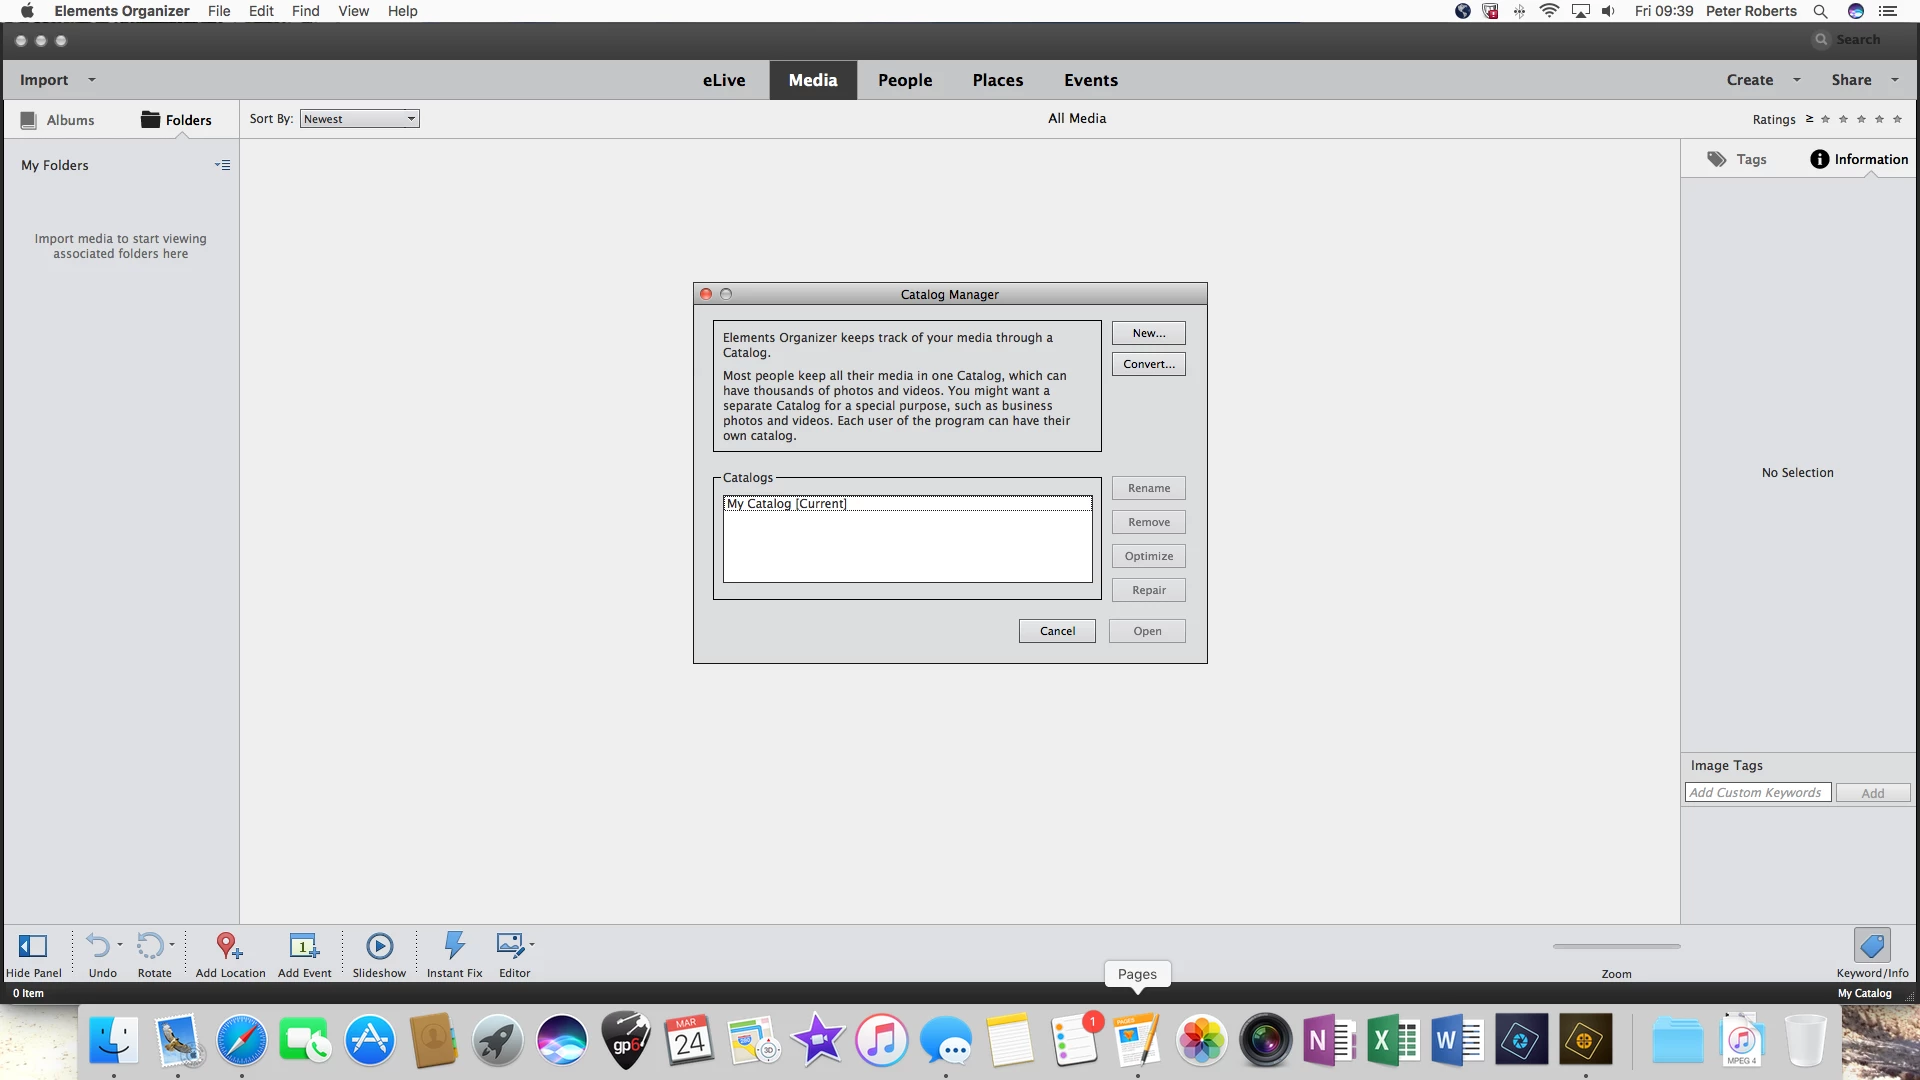Open the Sort By Newest dropdown
This screenshot has height=1080, width=1920.
pos(360,119)
